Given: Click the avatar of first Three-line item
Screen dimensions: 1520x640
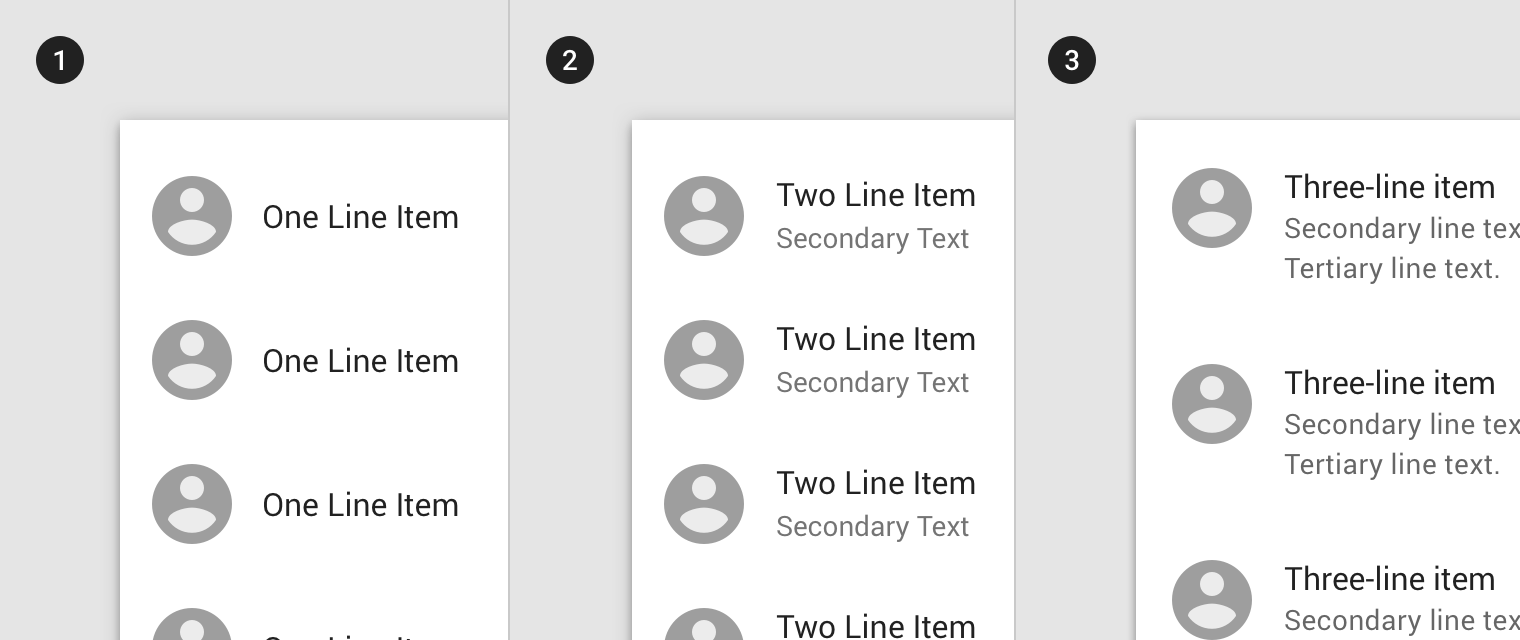Looking at the screenshot, I should point(1212,208).
